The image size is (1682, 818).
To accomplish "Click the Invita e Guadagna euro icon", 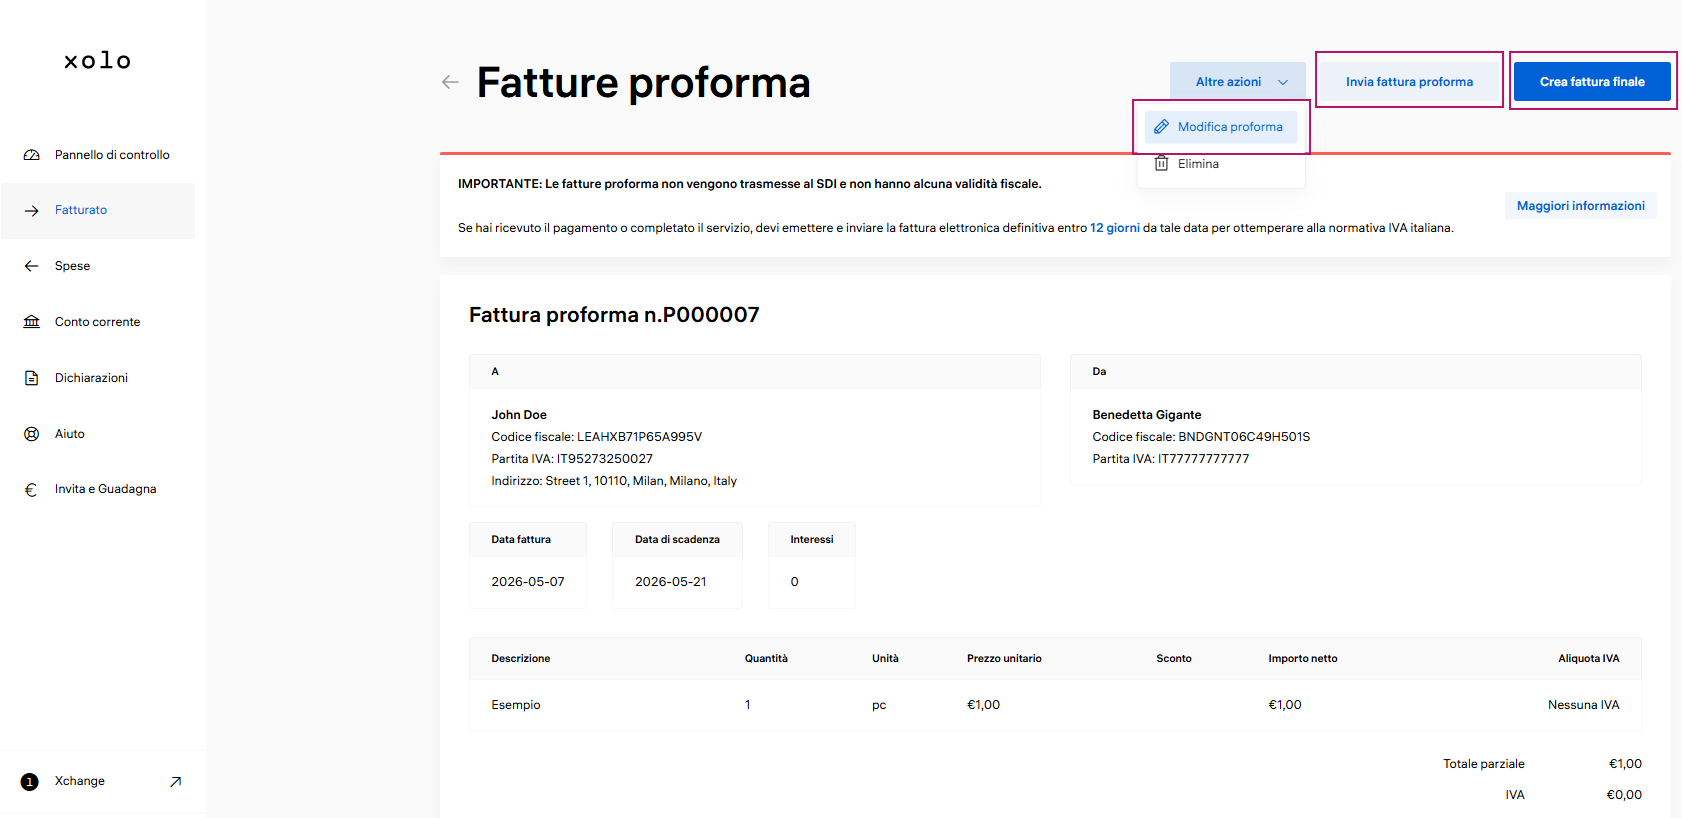I will pyautogui.click(x=31, y=490).
